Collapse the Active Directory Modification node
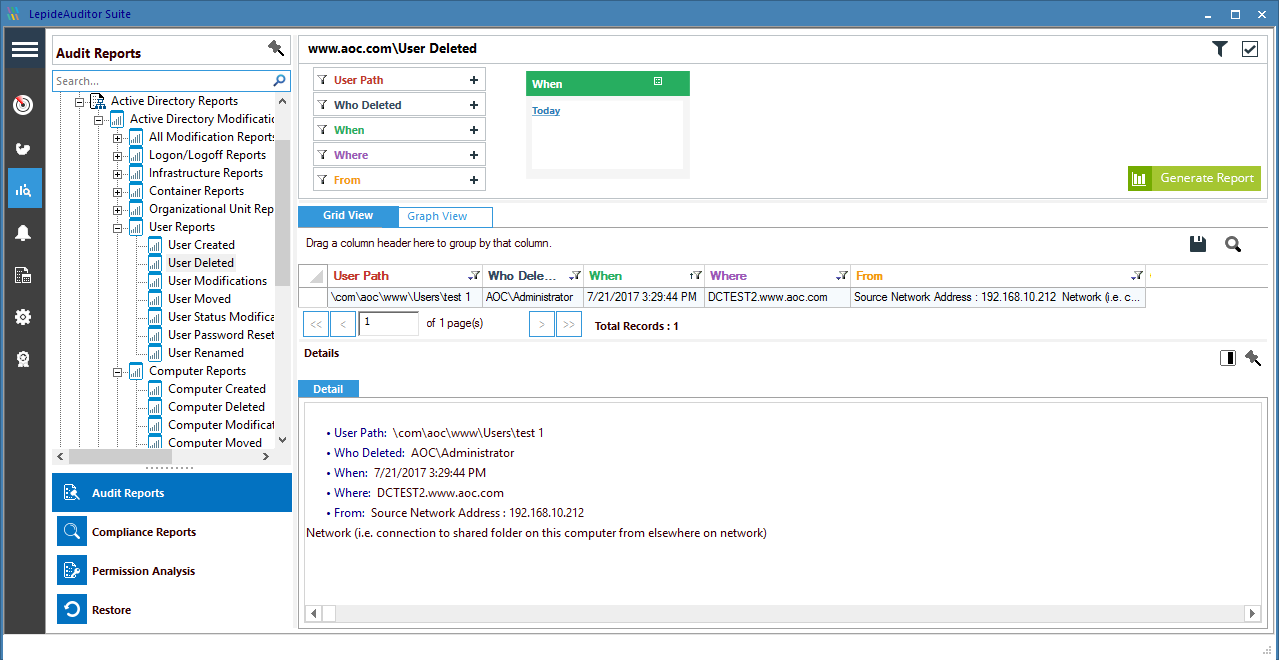This screenshot has width=1279, height=660. coord(98,119)
